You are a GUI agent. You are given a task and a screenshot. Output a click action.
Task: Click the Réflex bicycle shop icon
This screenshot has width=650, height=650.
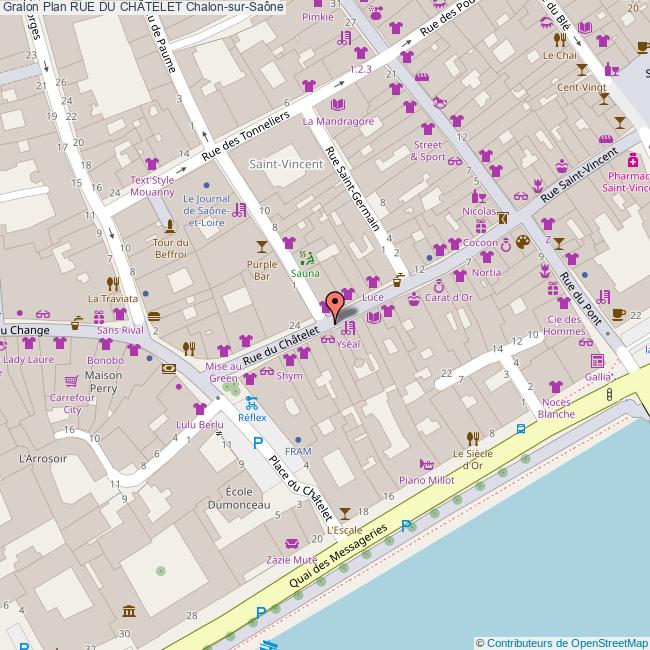(252, 404)
